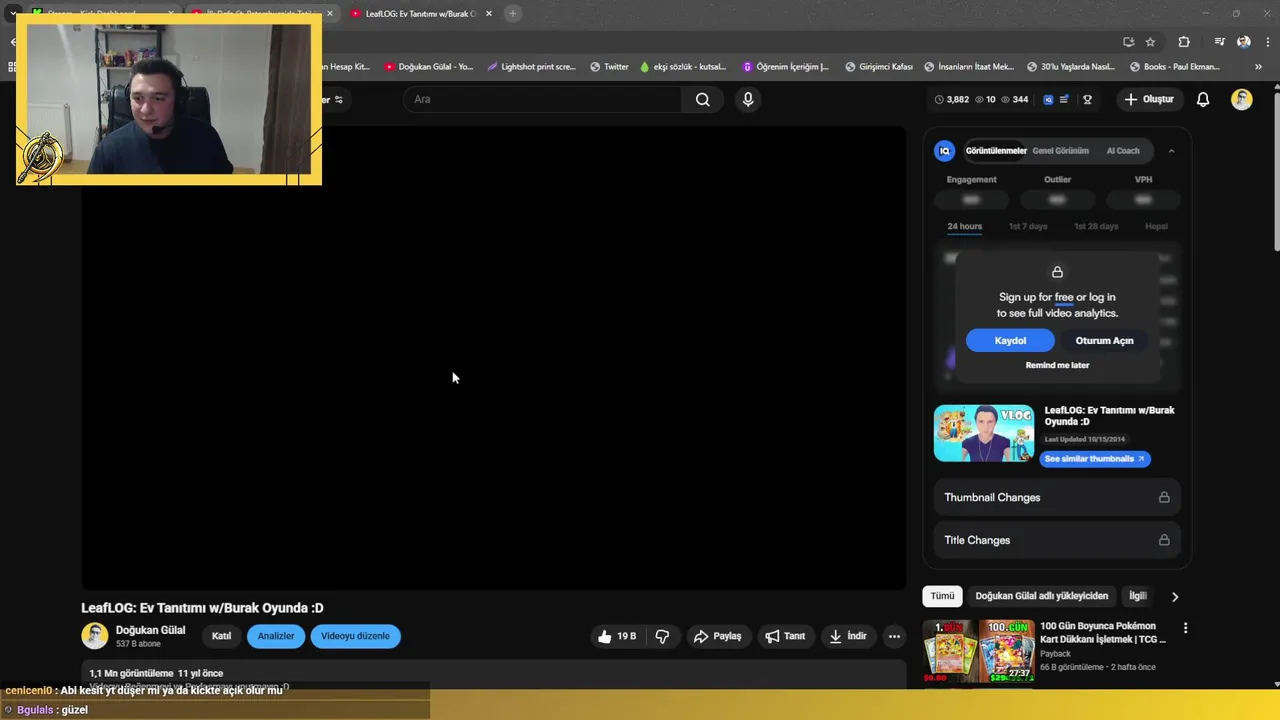Click in the Ara search field
The image size is (1280, 720).
(x=543, y=99)
